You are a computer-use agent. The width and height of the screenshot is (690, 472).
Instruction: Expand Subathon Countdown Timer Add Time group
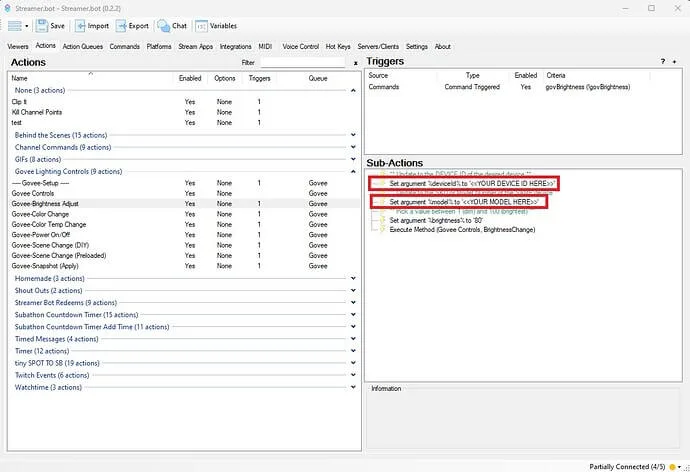pos(353,327)
